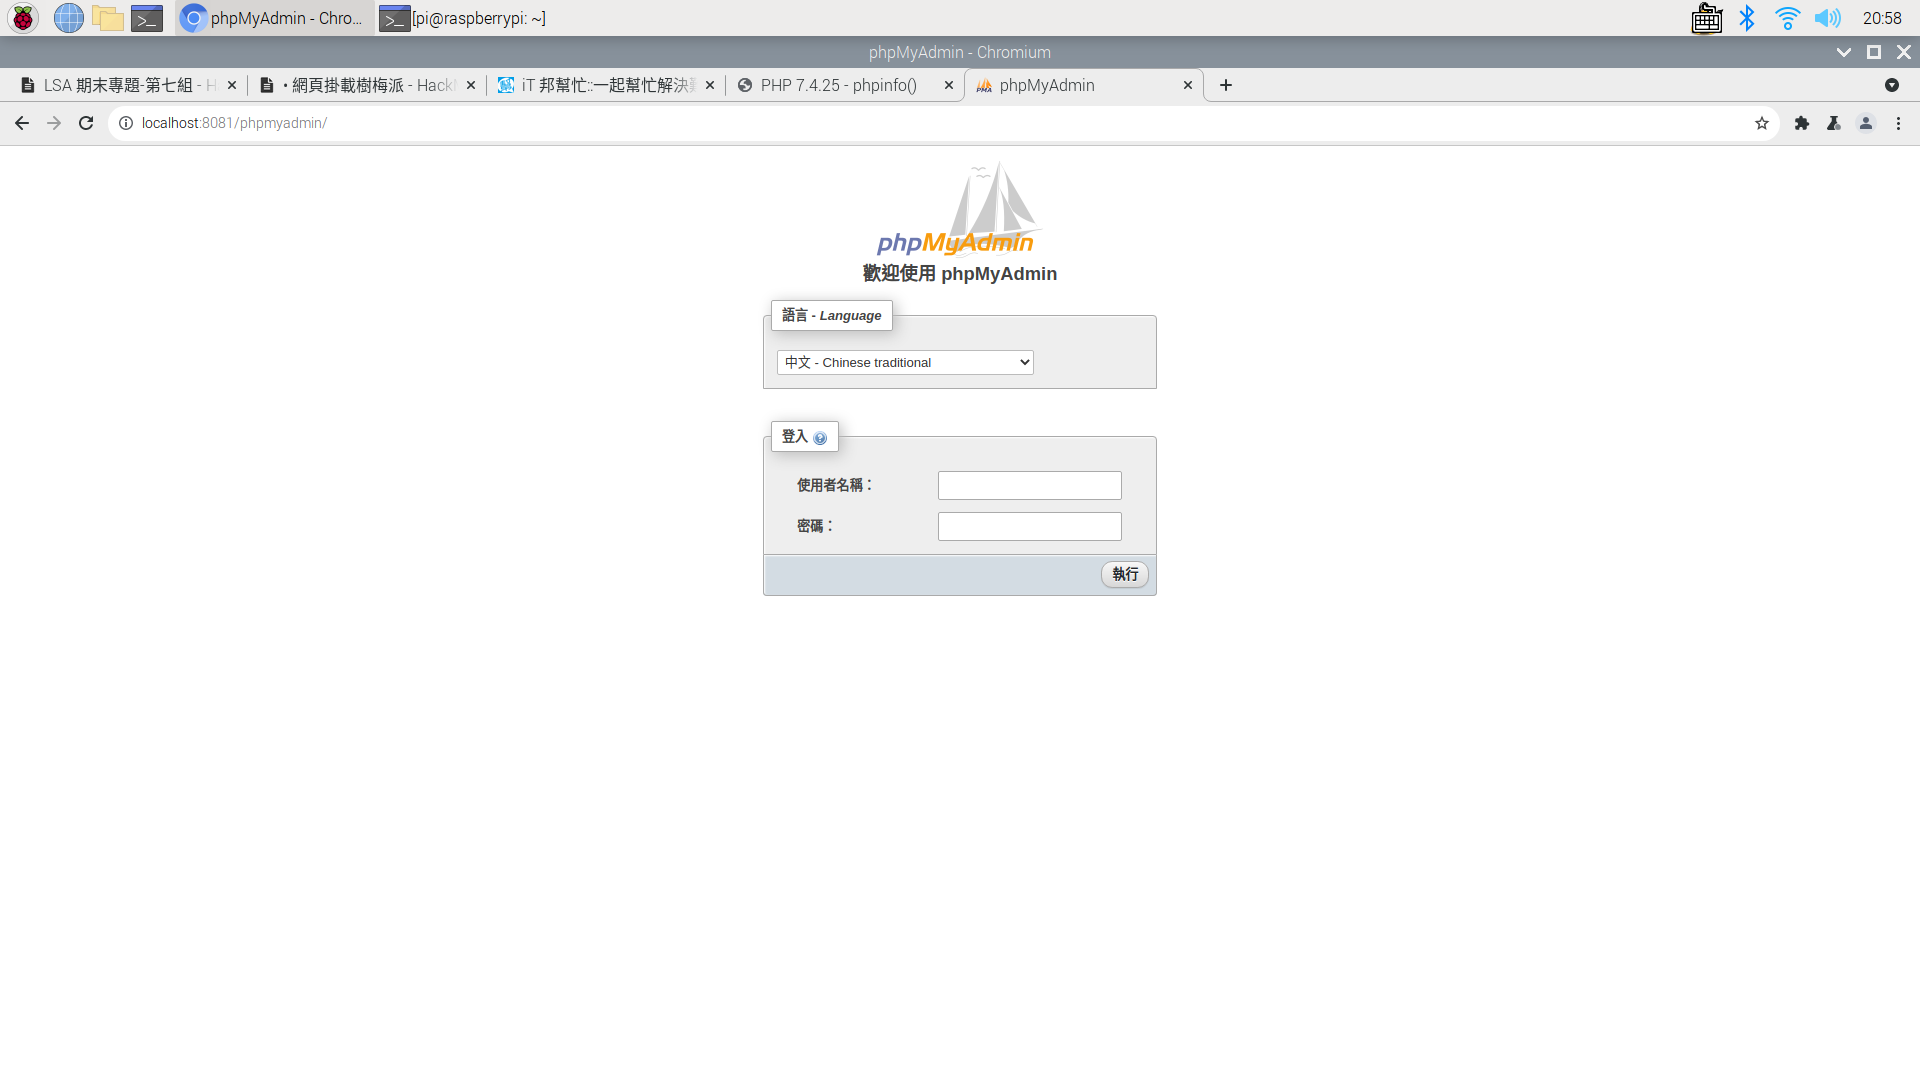The height and width of the screenshot is (1080, 1920).
Task: Switch to the PHP 7.4.25 phpinfo() tab
Action: (x=838, y=85)
